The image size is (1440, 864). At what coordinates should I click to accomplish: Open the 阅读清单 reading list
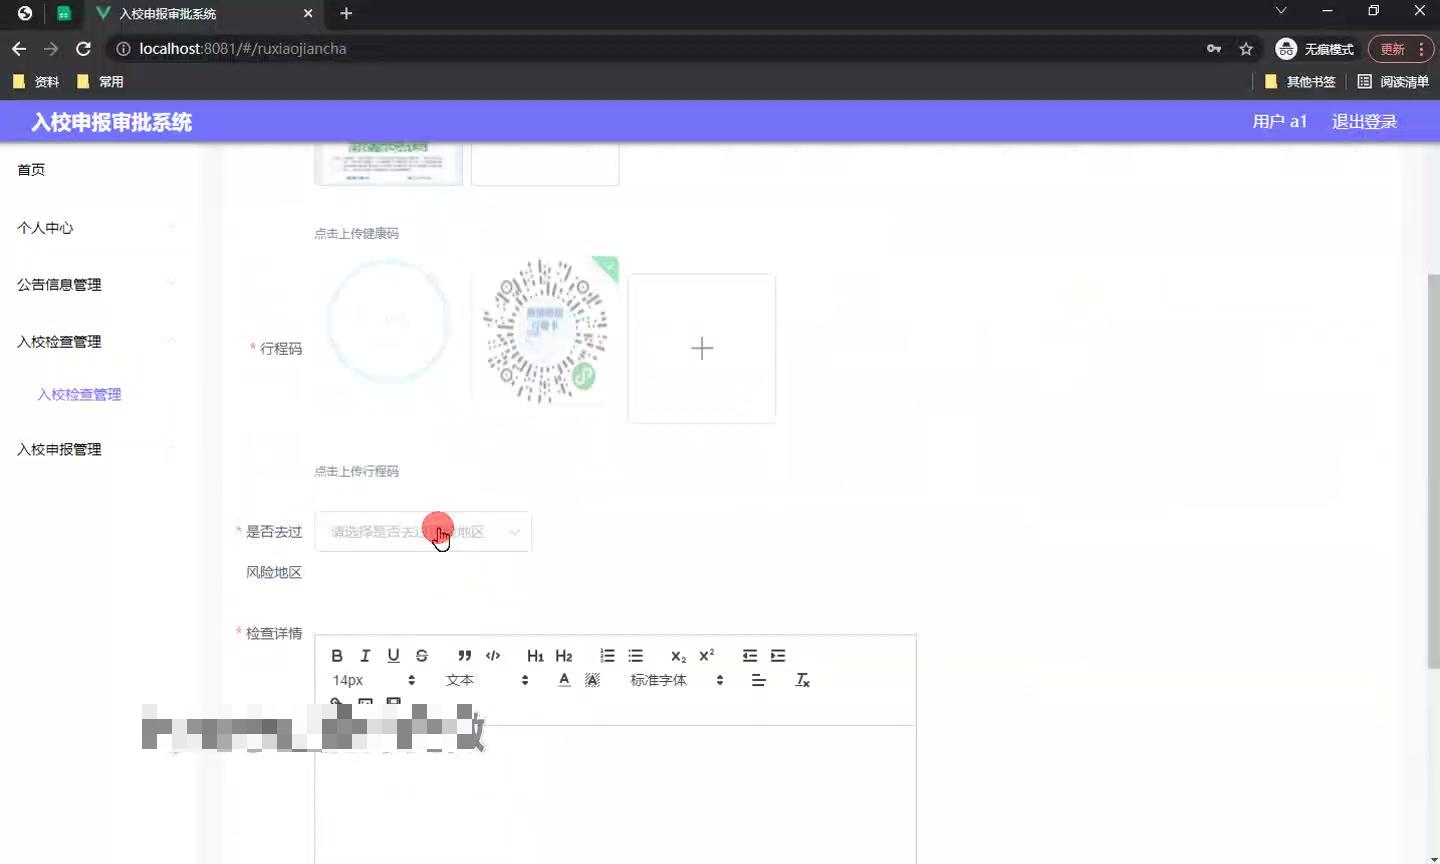[x=1393, y=82]
